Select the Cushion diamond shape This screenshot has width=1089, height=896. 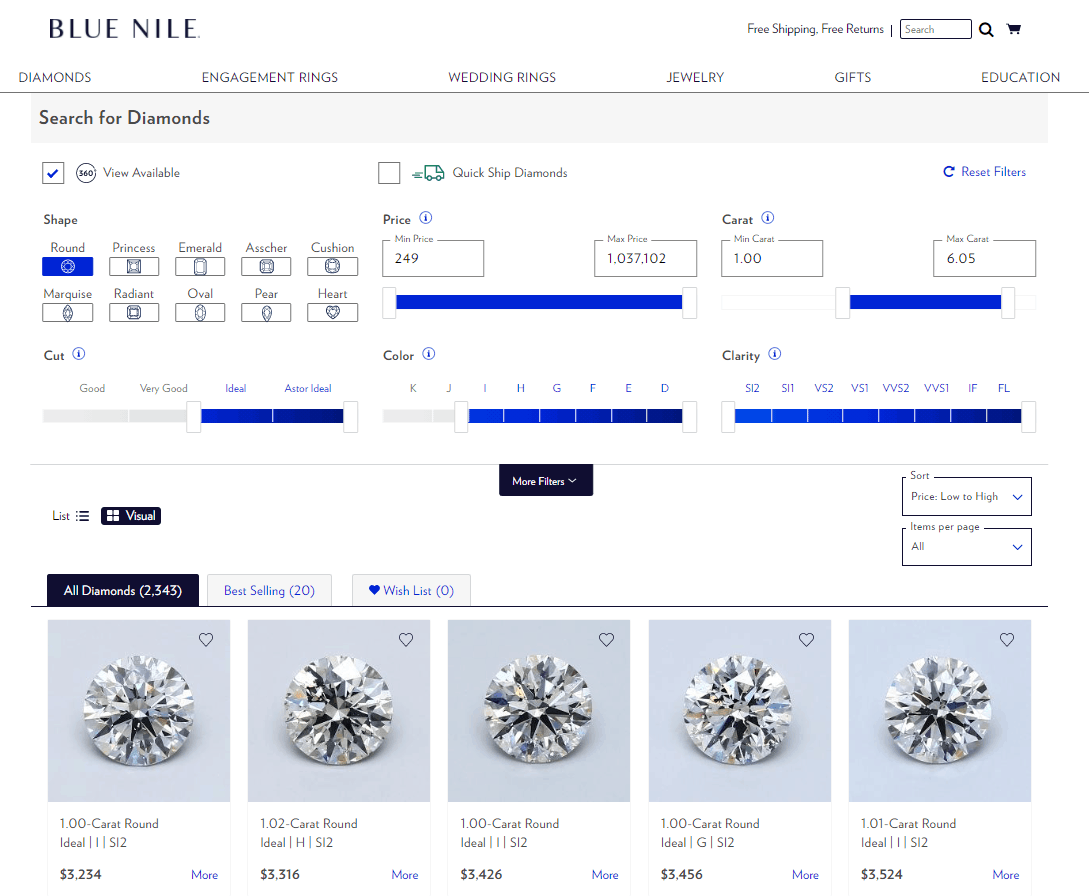(332, 265)
